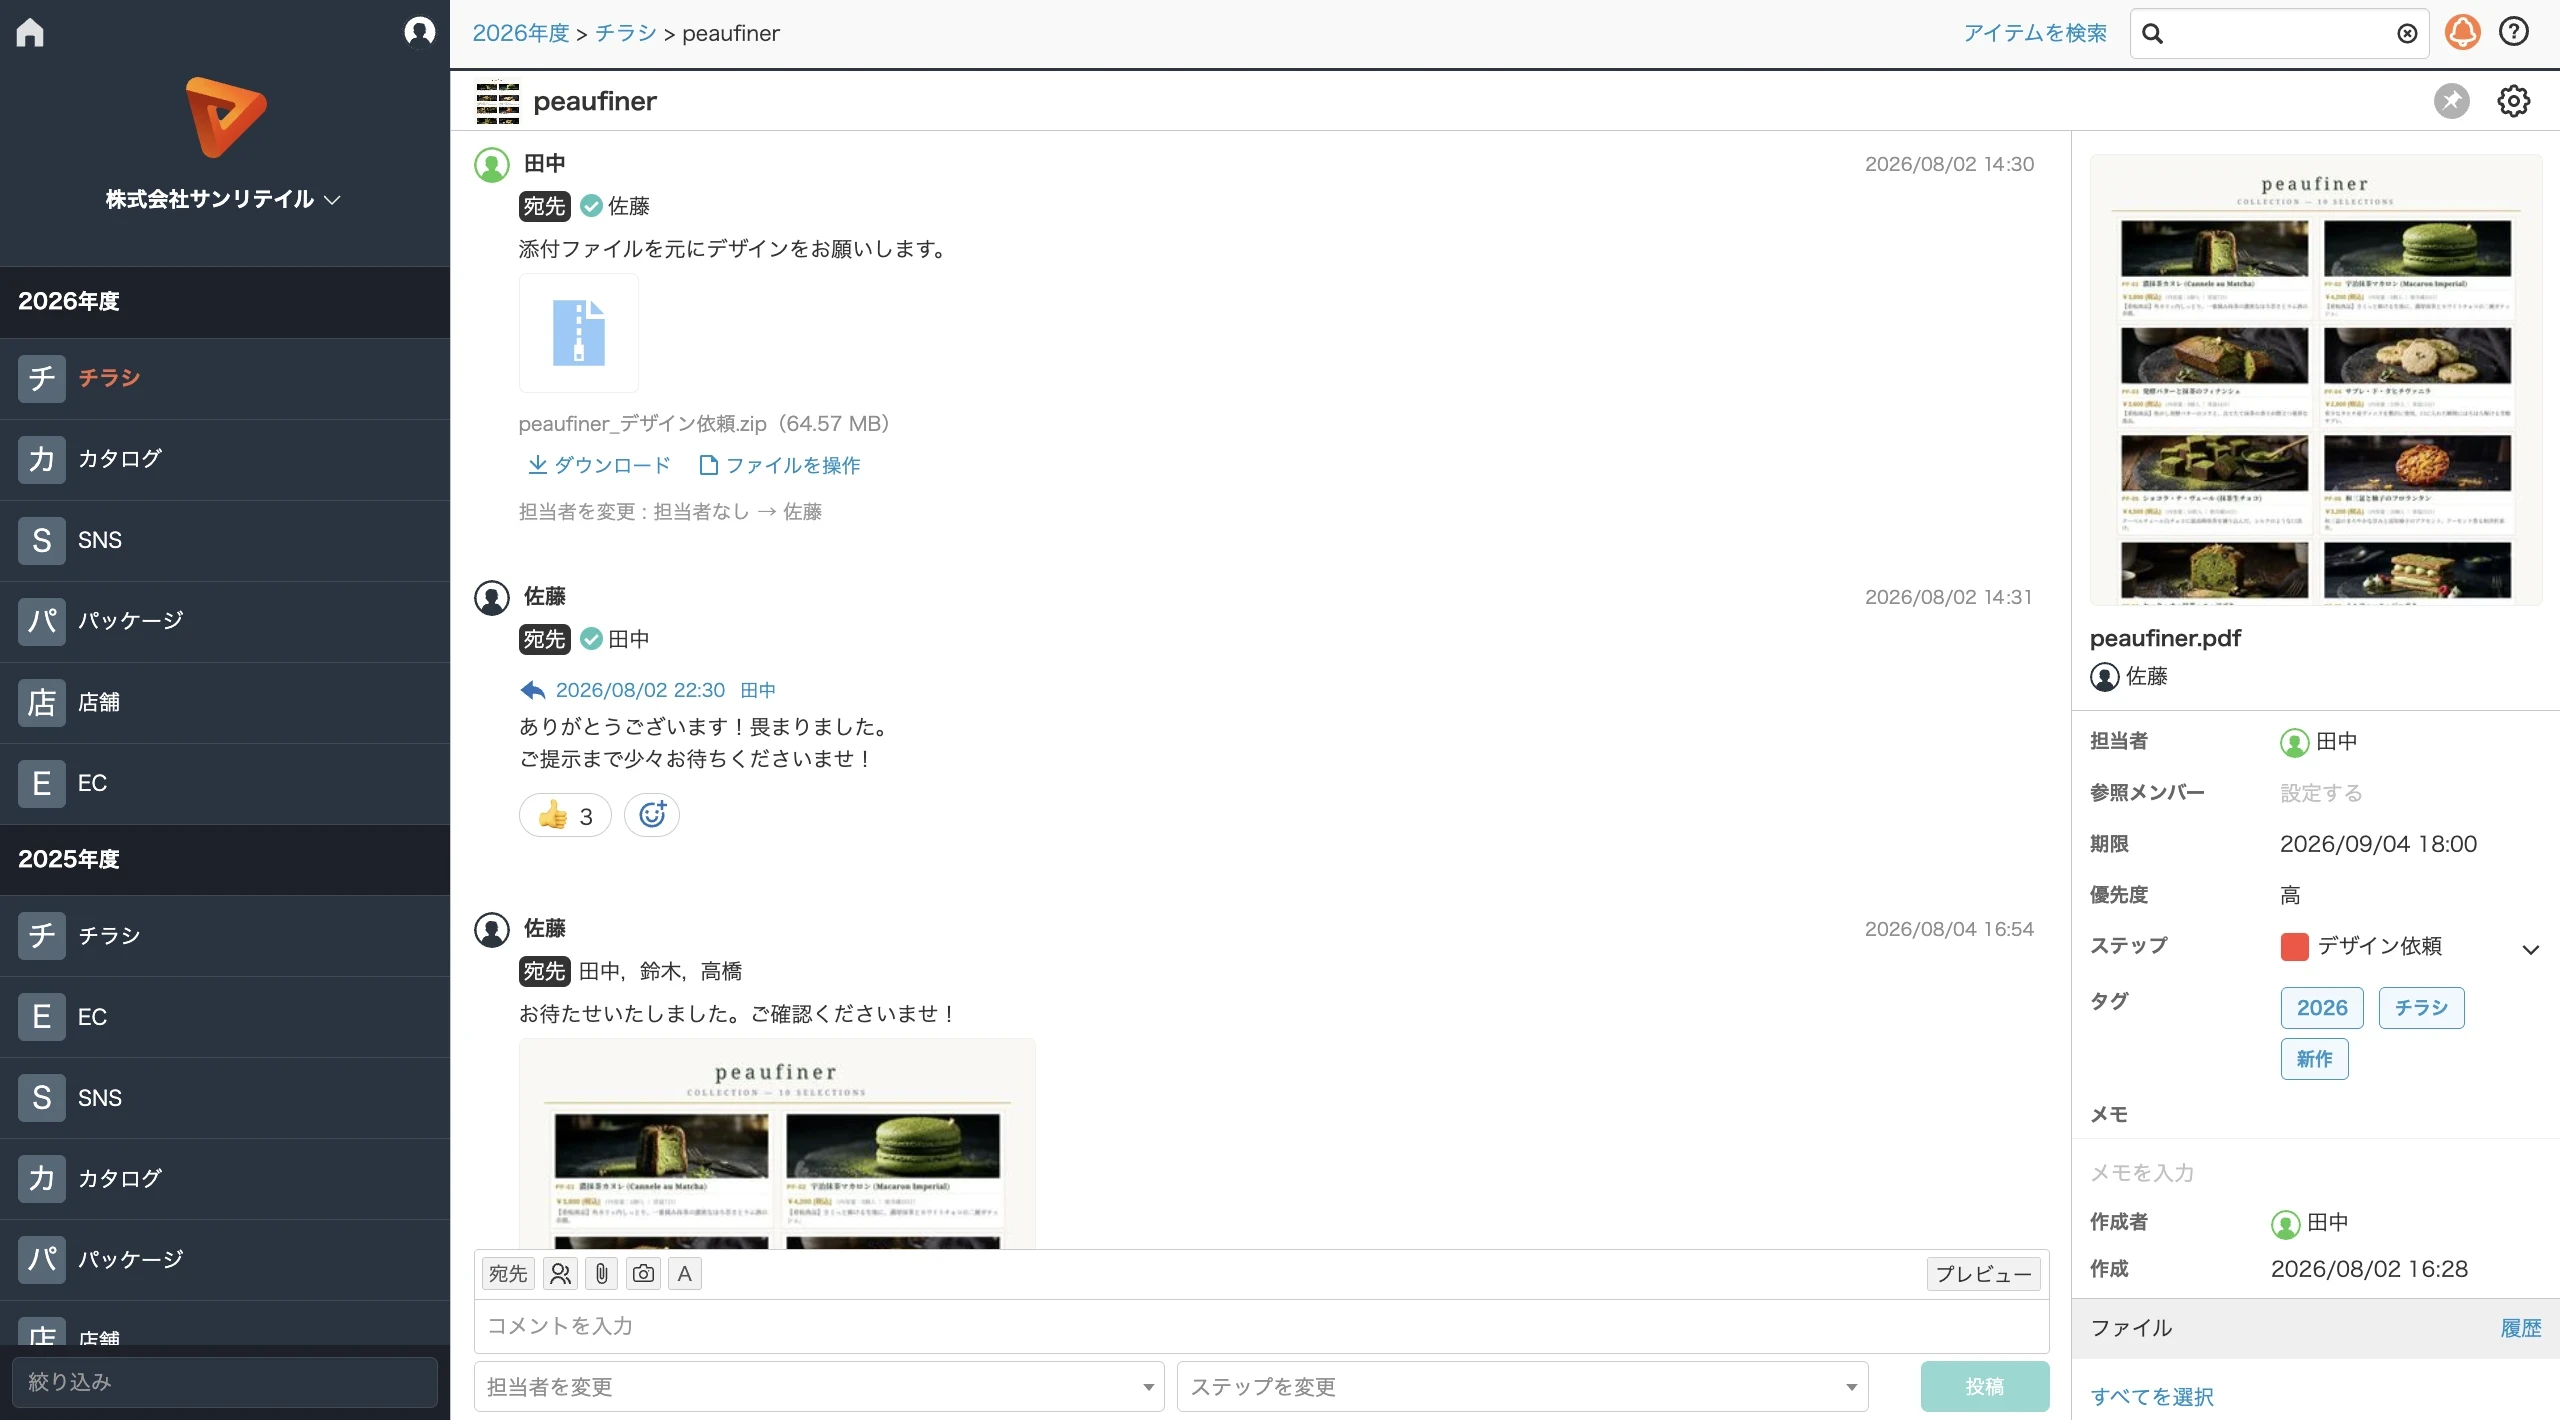Click into the コメントを入力 field
Screen dimensions: 2560x1420
pos(1261,1326)
